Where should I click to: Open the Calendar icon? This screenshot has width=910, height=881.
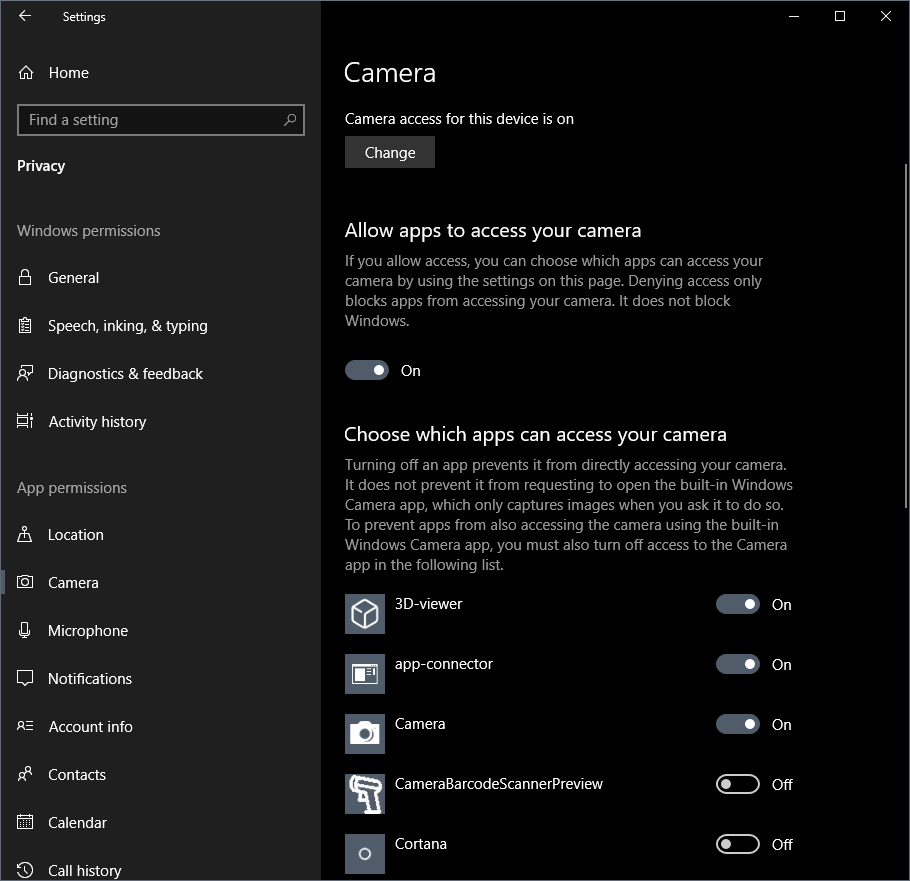click(x=25, y=822)
